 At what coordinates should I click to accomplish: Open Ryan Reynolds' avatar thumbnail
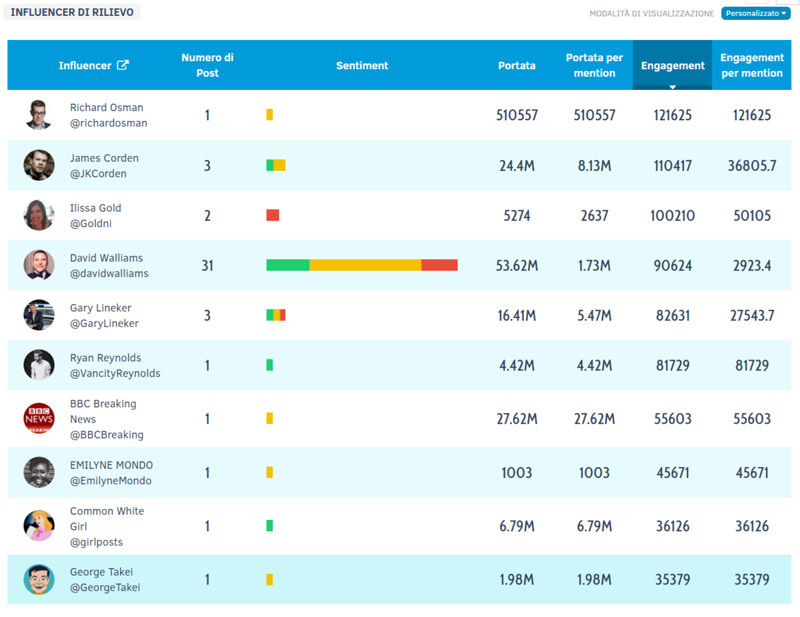pos(39,365)
